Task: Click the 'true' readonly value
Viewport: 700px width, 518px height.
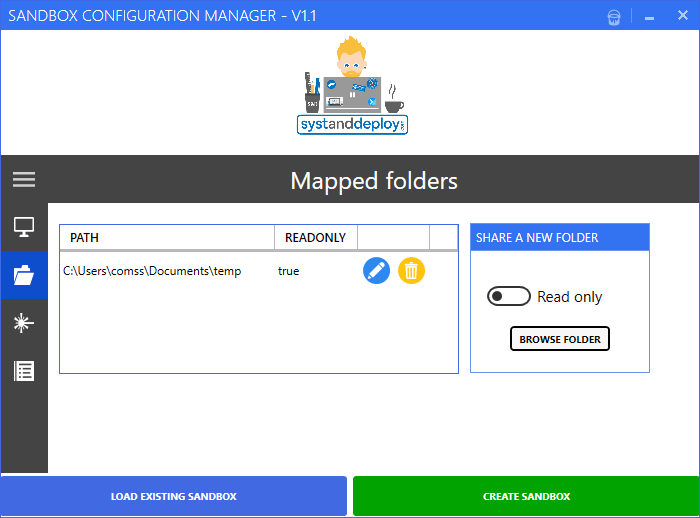Action: click(288, 271)
